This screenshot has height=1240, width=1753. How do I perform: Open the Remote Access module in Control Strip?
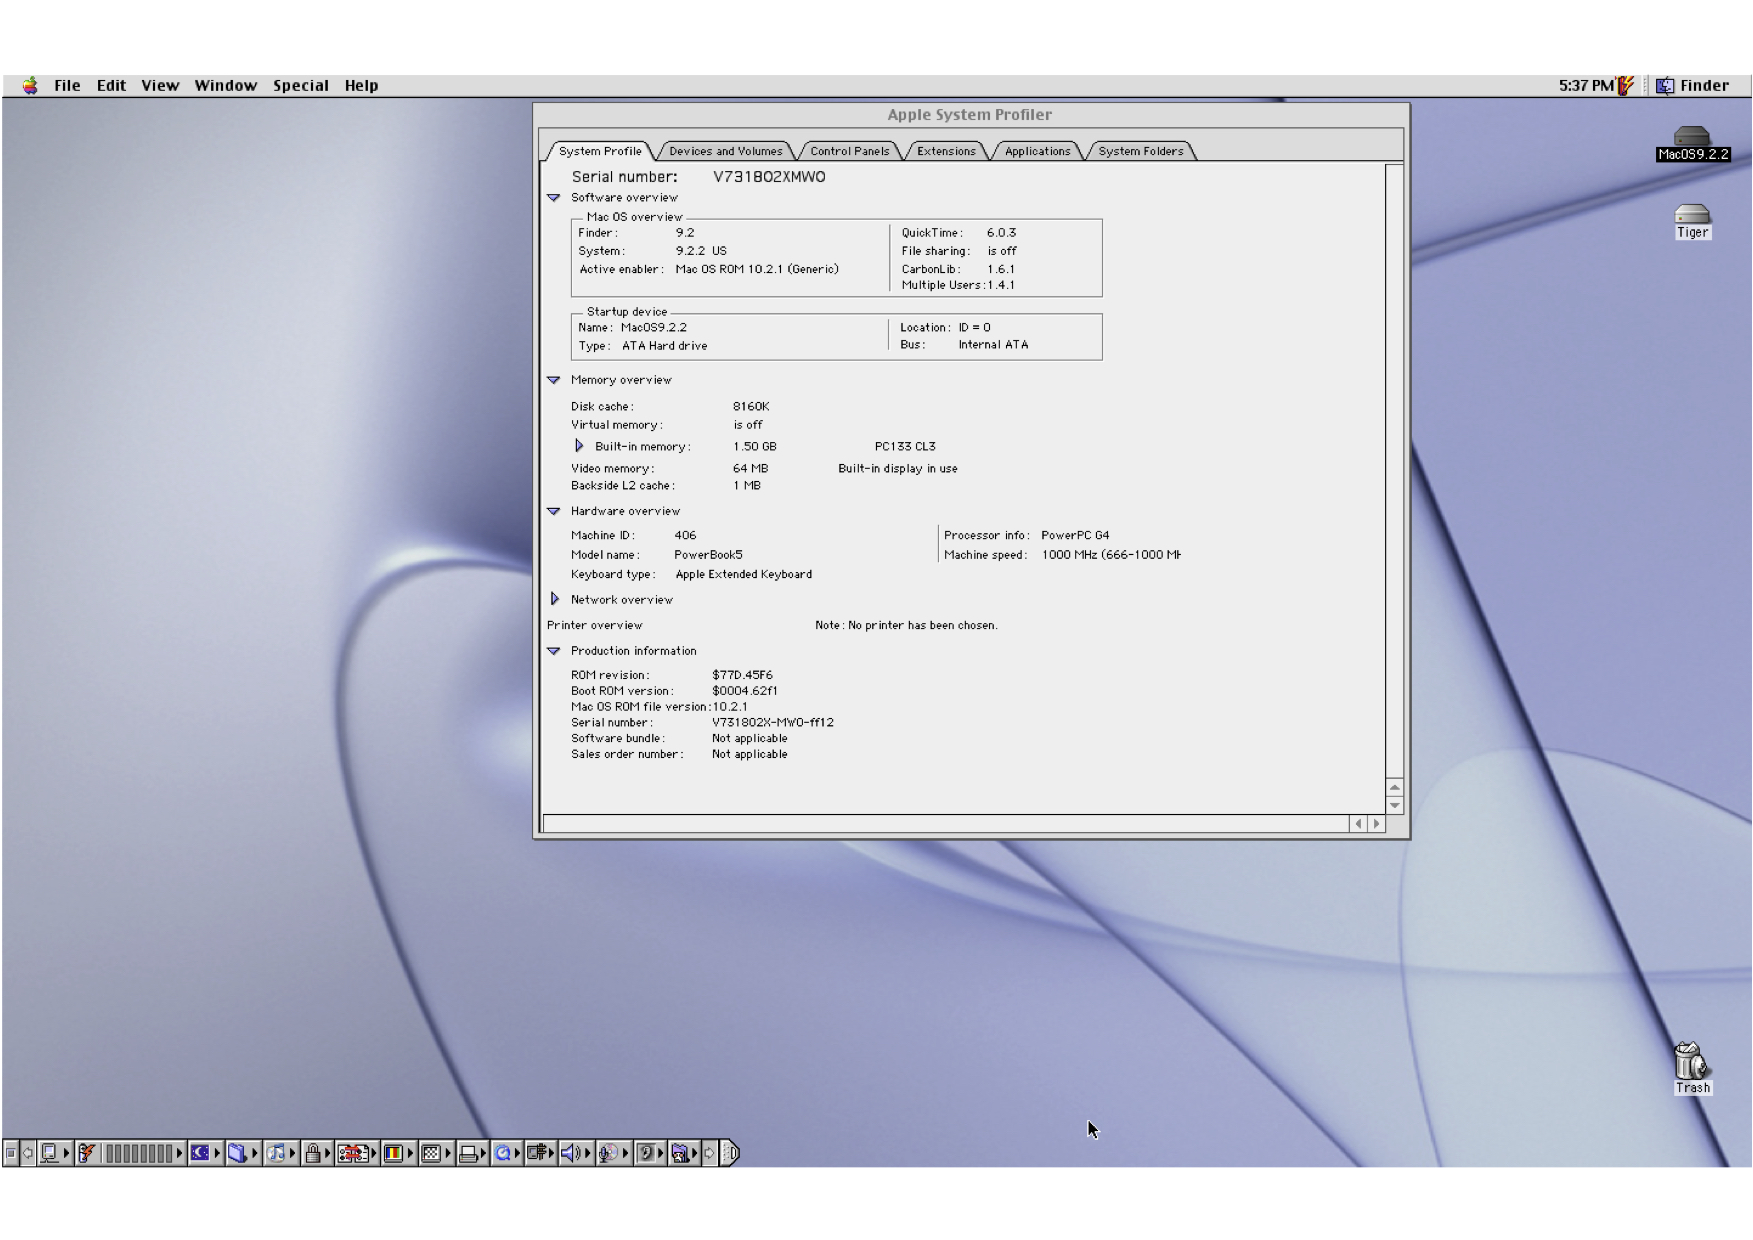coord(540,1153)
